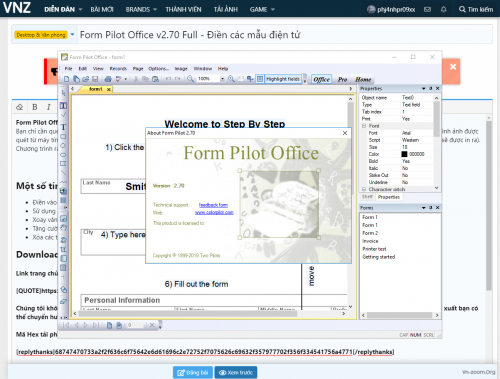Viewport: 500px width, 379px height.
Task: Click the magnifier zoom icon in toolbar
Action: pyautogui.click(x=190, y=79)
